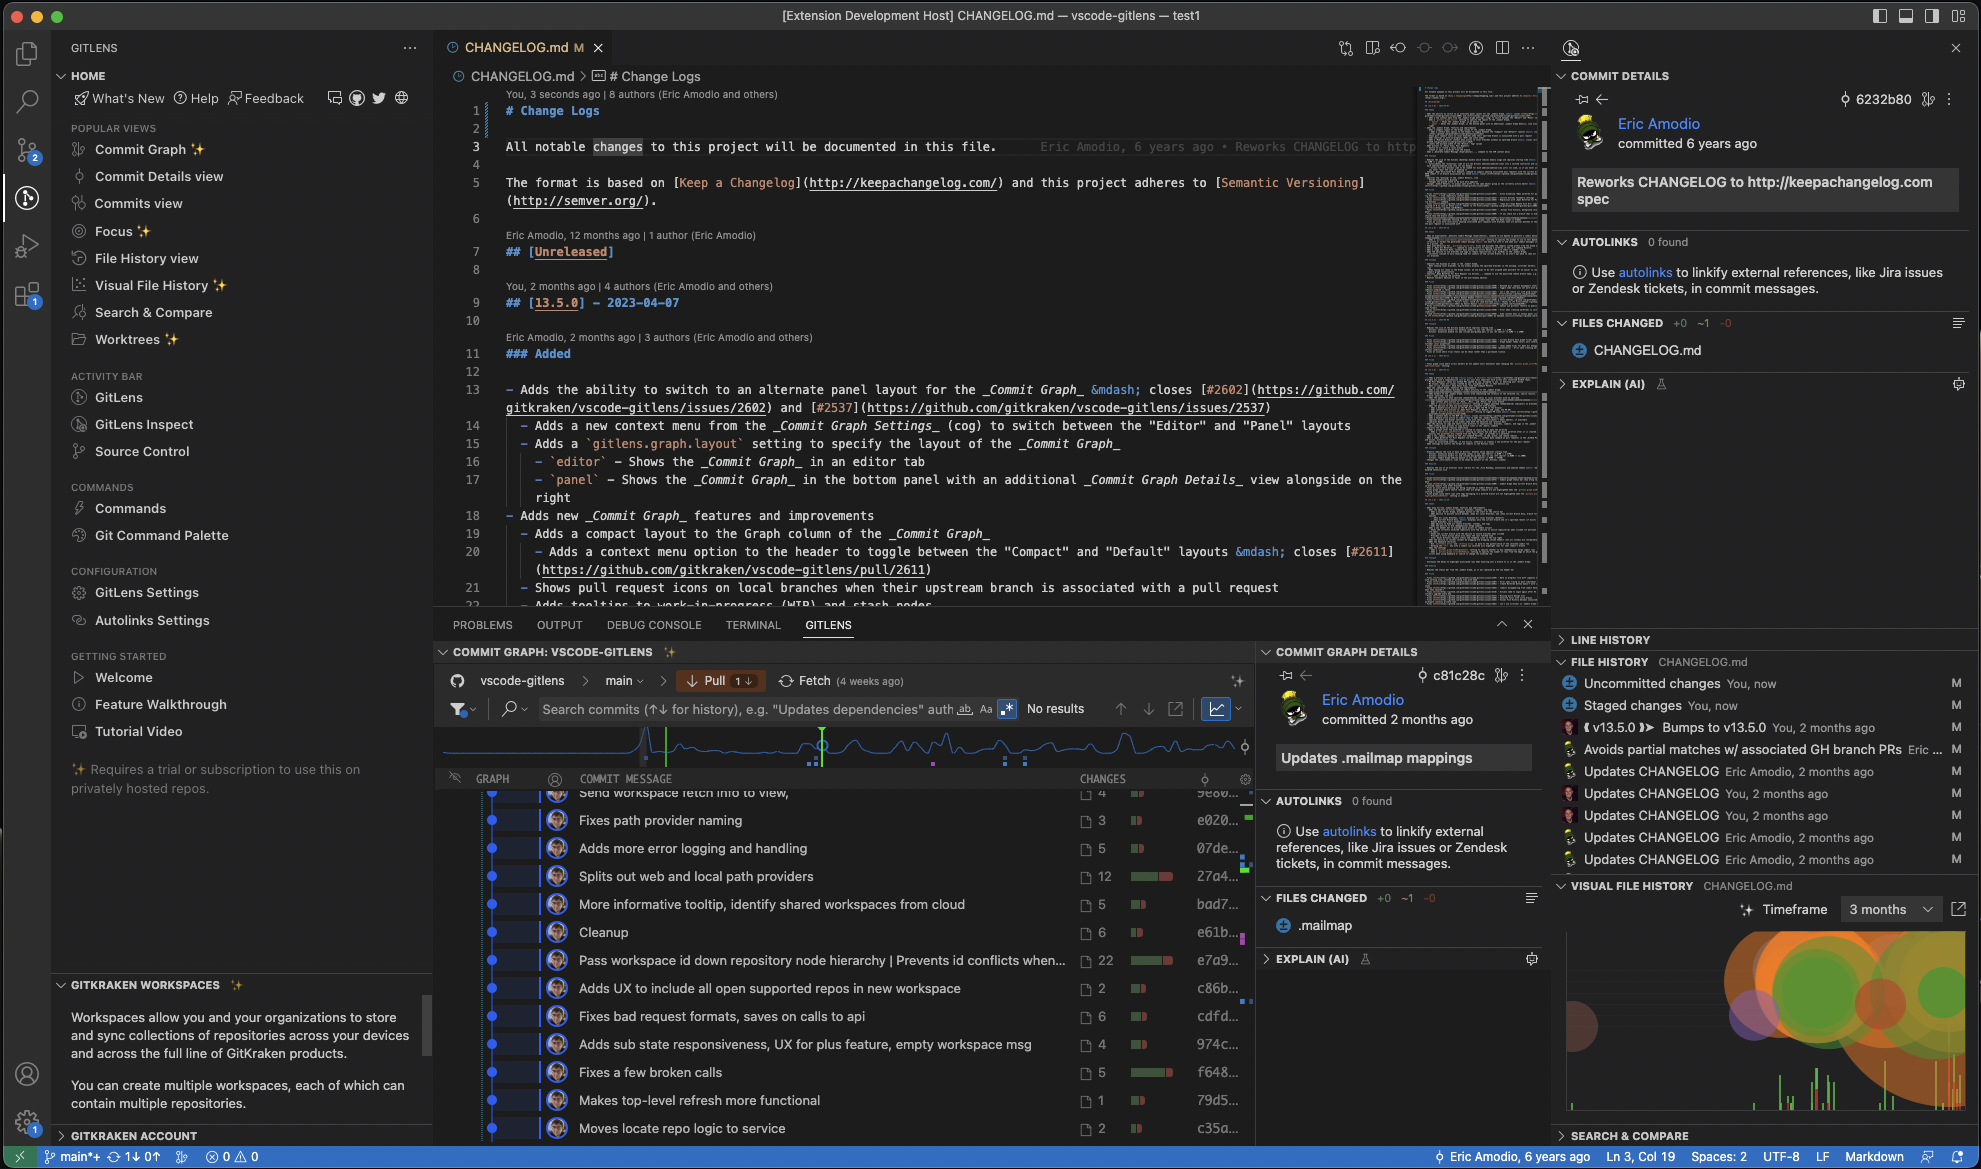Open the main branch dropdown
This screenshot has width=1981, height=1169.
coord(625,681)
